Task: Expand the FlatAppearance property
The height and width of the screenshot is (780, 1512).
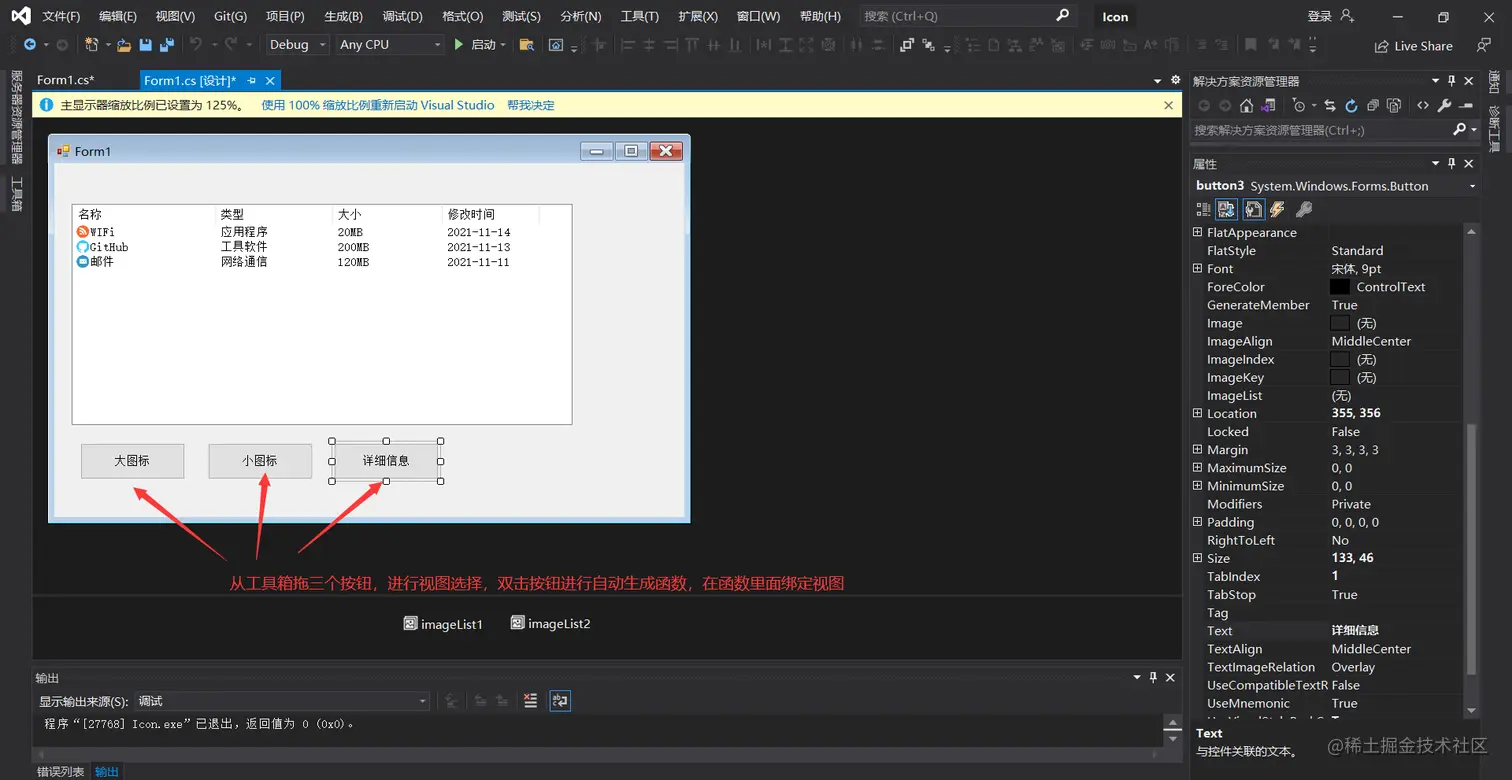Action: pos(1198,233)
